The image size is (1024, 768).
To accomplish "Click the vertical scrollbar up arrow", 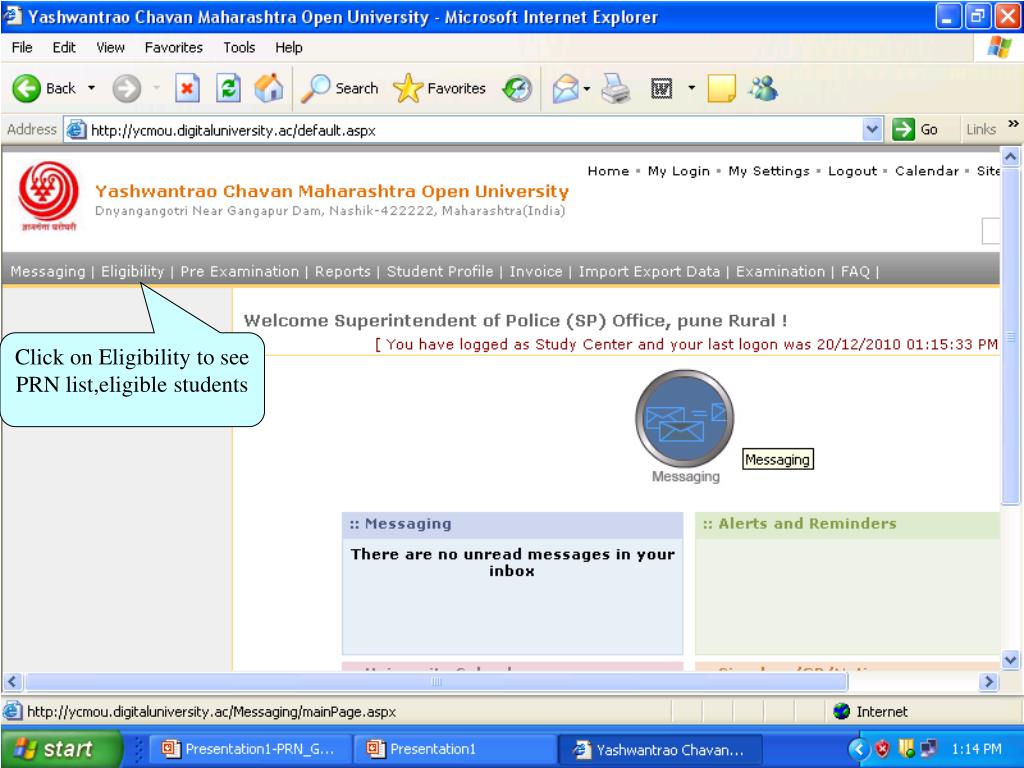I will point(1010,157).
